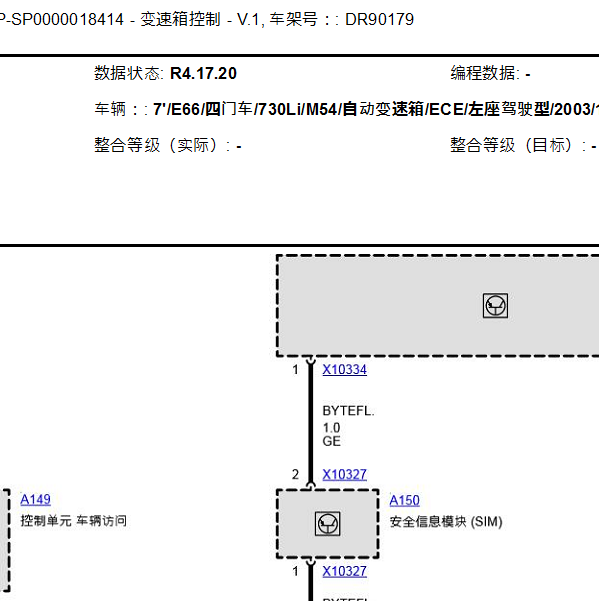Screen dimensions: 599x601
Task: Click the dashed A150 module box
Action: pyautogui.click(x=327, y=524)
